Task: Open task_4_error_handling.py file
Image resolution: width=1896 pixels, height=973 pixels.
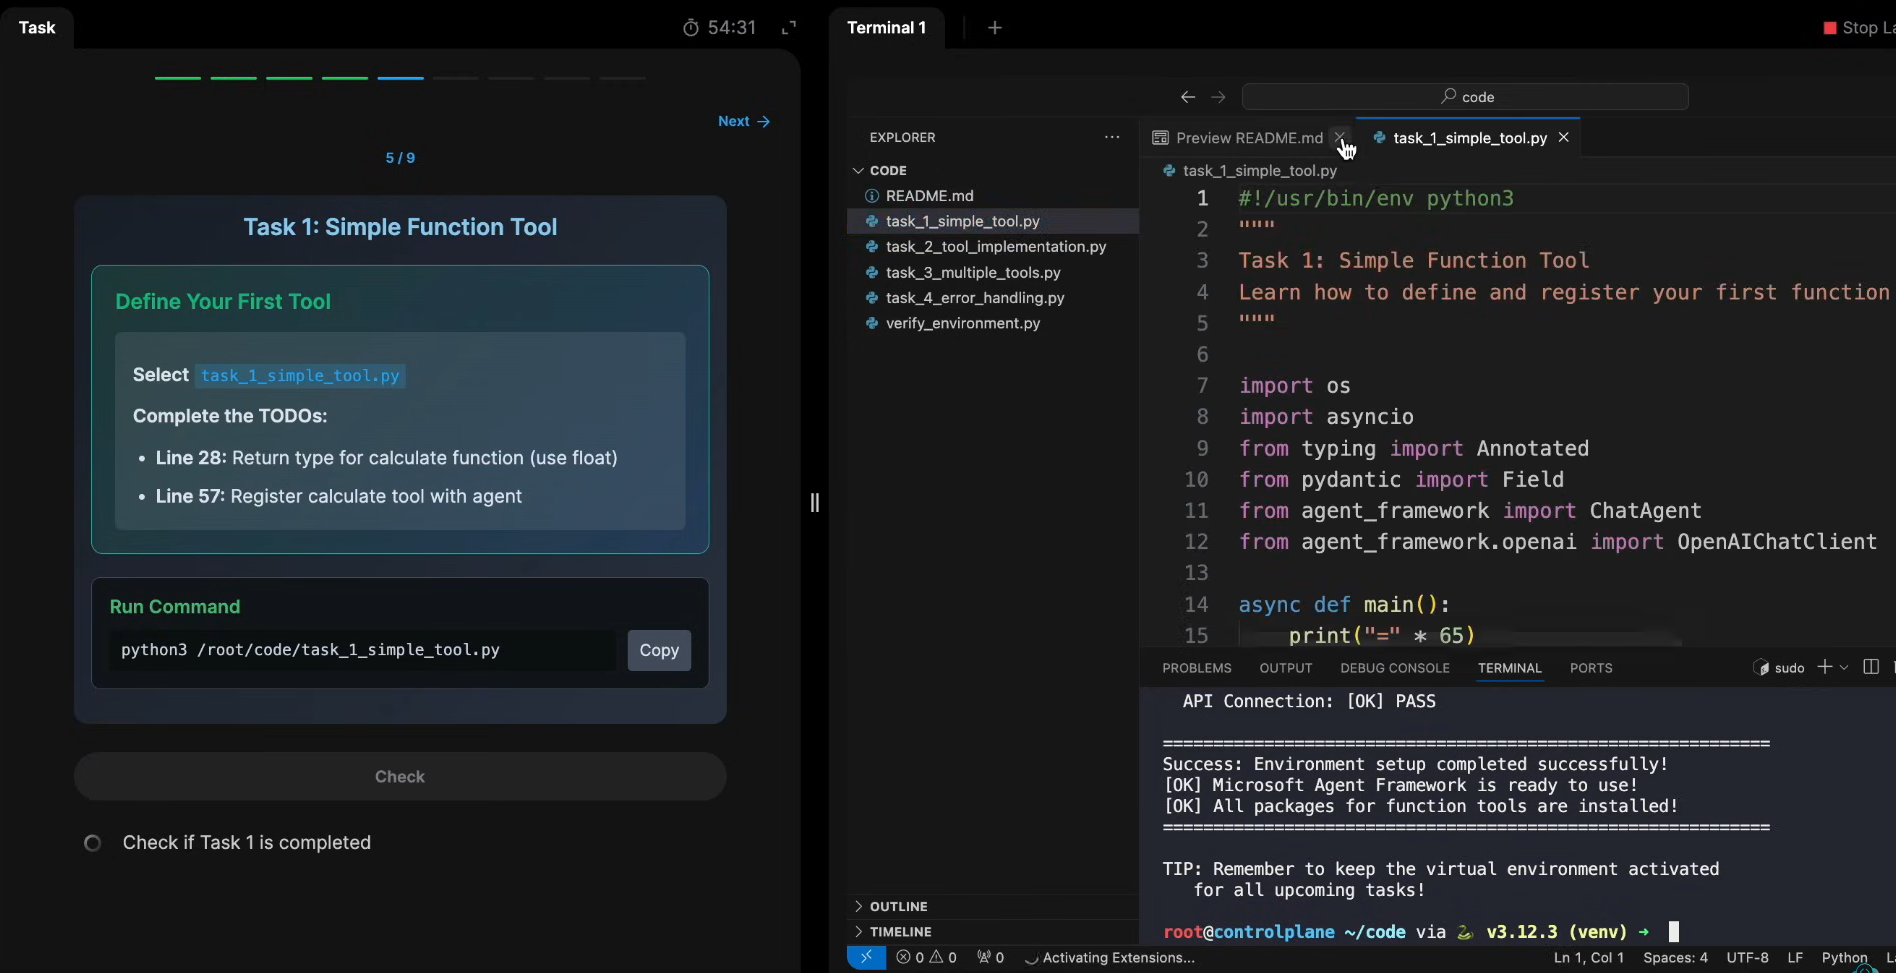Action: coord(975,298)
